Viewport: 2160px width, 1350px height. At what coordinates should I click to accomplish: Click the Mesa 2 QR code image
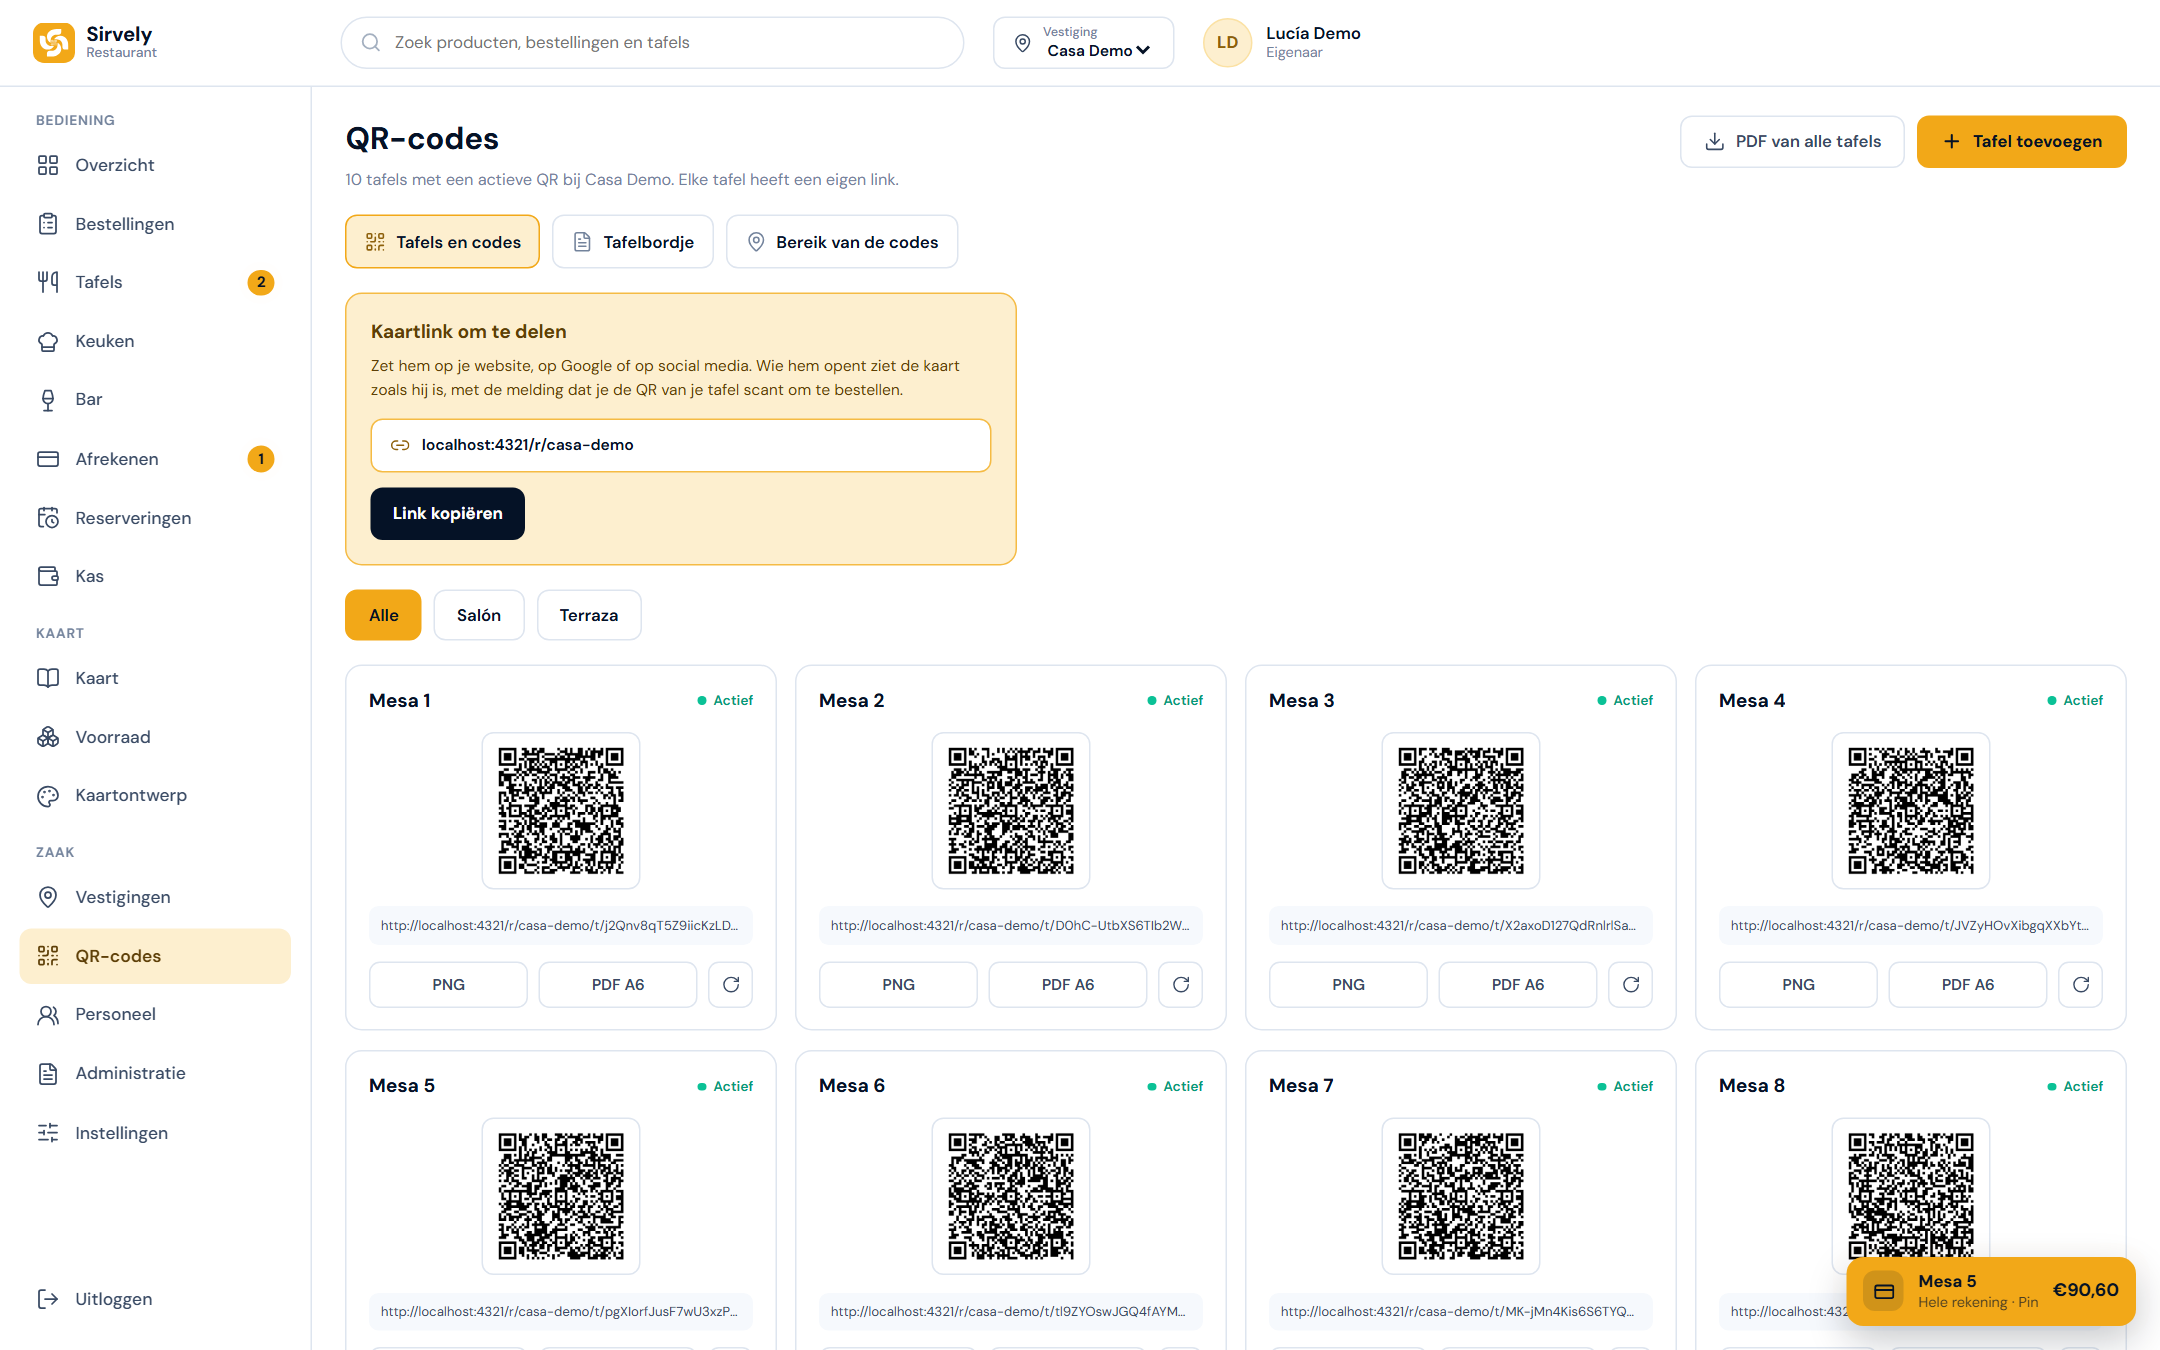[x=1011, y=811]
